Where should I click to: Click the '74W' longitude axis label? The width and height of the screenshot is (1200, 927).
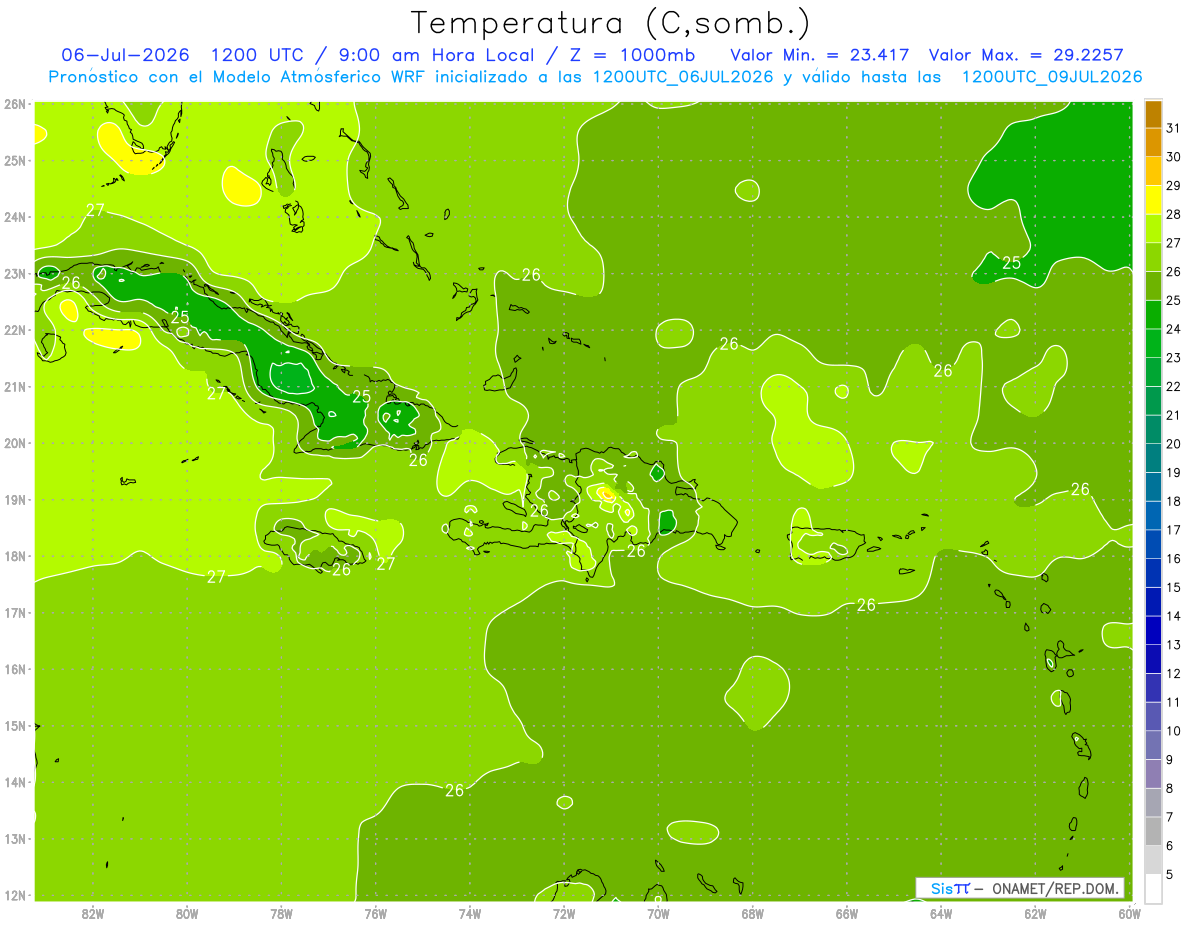pos(470,913)
